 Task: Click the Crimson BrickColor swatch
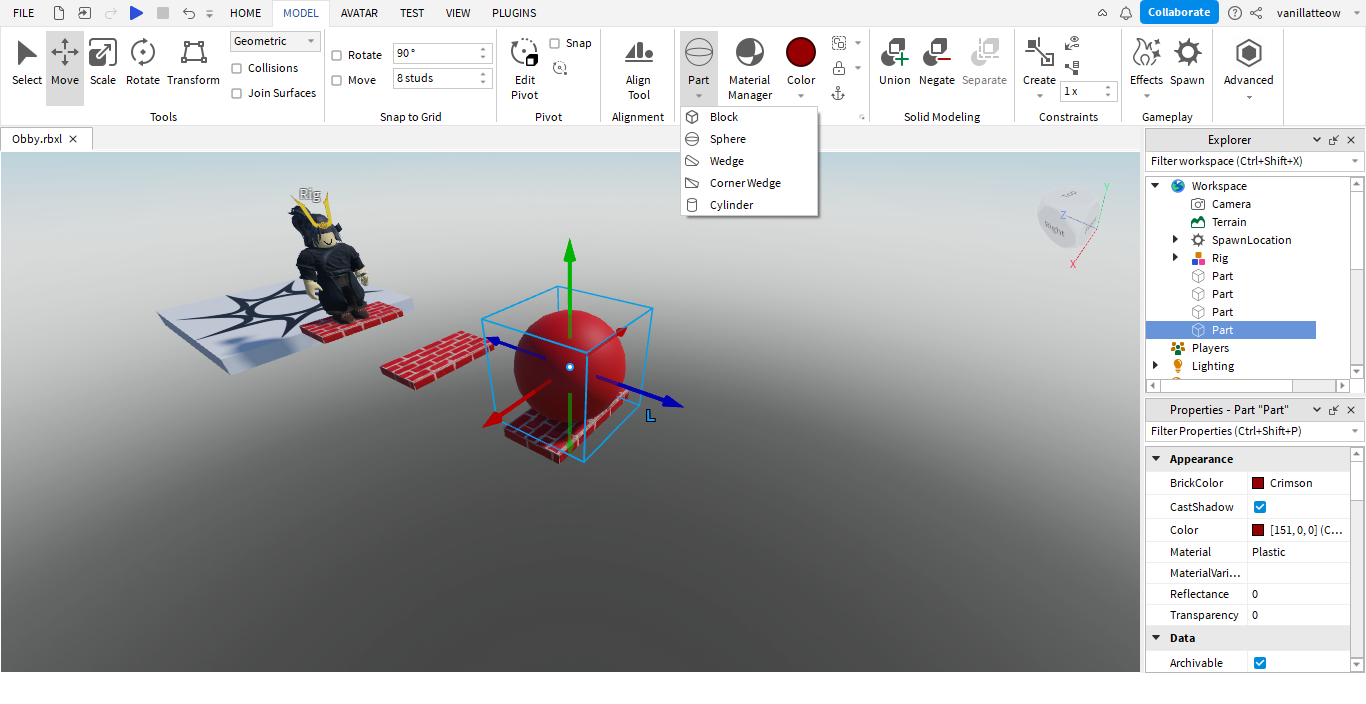(x=1258, y=483)
